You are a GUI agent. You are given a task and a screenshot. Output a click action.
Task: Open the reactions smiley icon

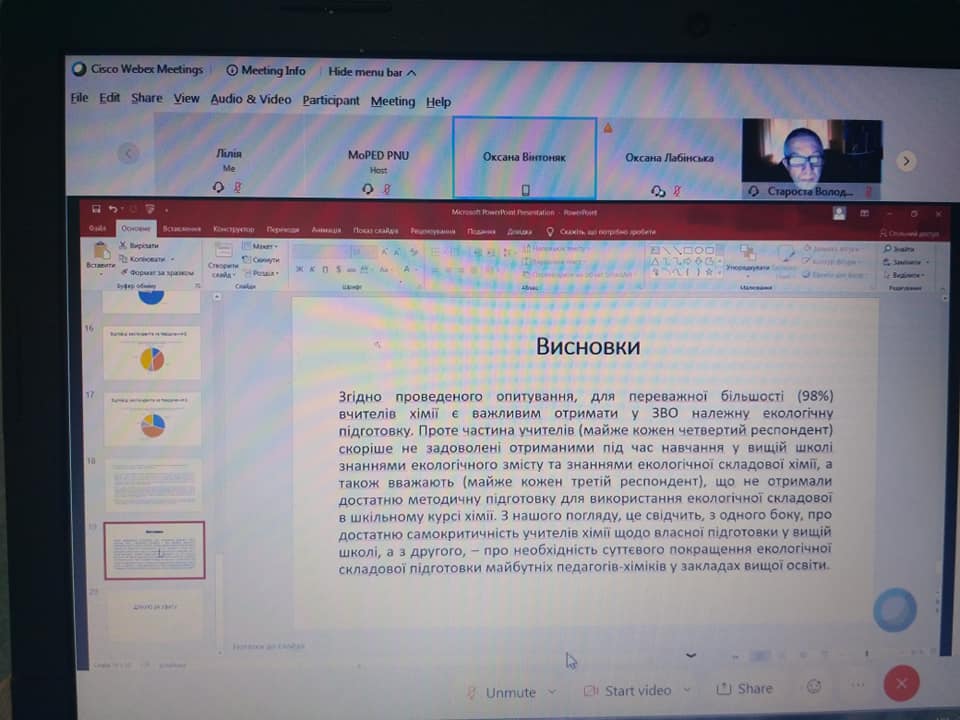point(814,687)
